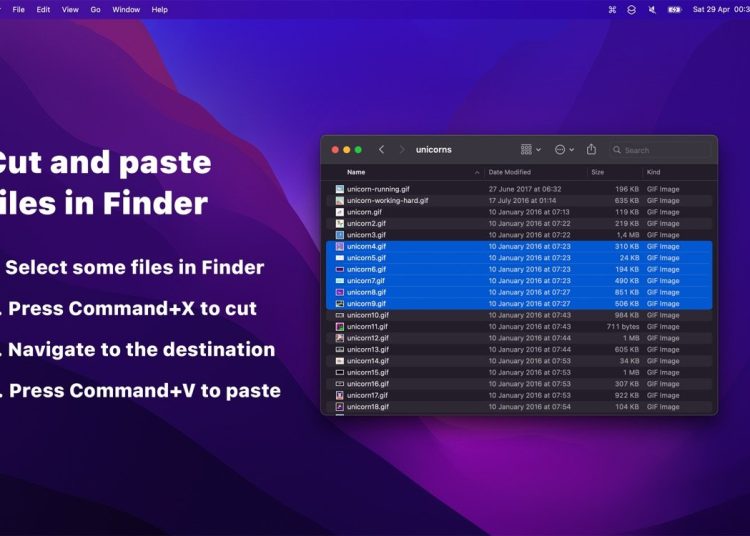Open the Window menu in menu bar

126,9
